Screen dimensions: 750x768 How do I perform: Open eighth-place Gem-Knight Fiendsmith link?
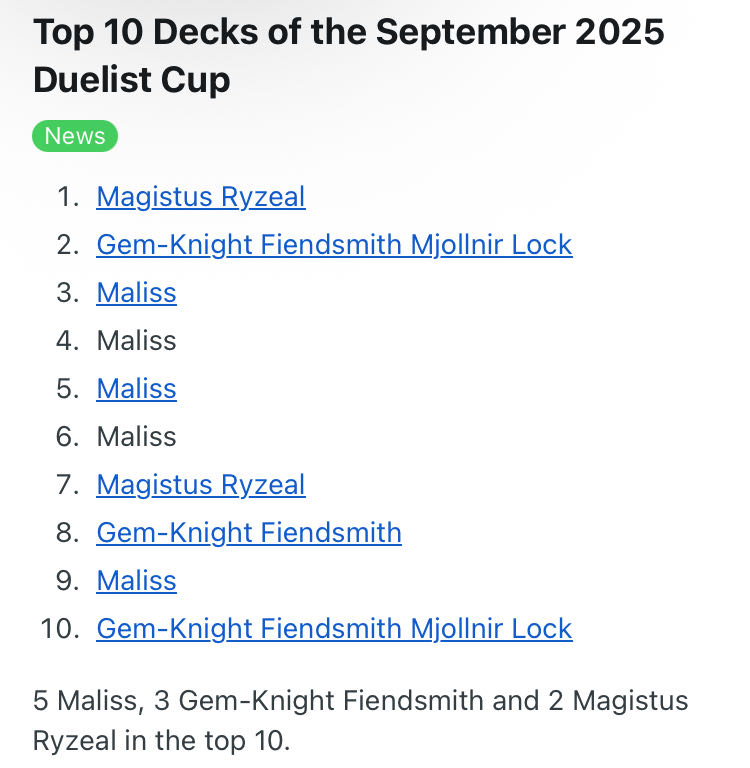249,533
